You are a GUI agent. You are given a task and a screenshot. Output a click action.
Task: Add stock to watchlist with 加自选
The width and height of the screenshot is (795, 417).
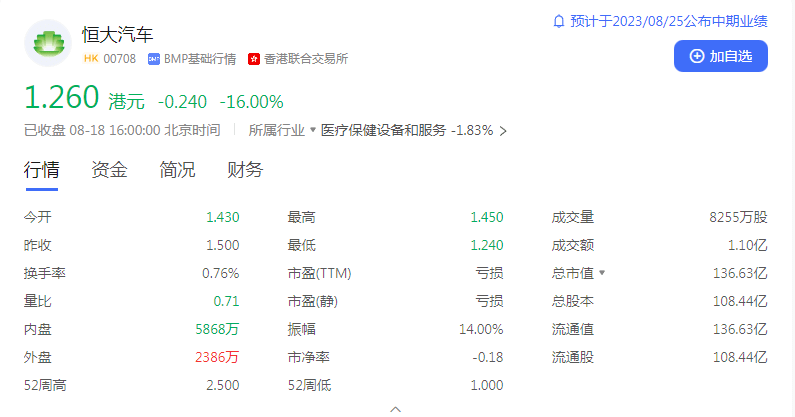point(720,56)
